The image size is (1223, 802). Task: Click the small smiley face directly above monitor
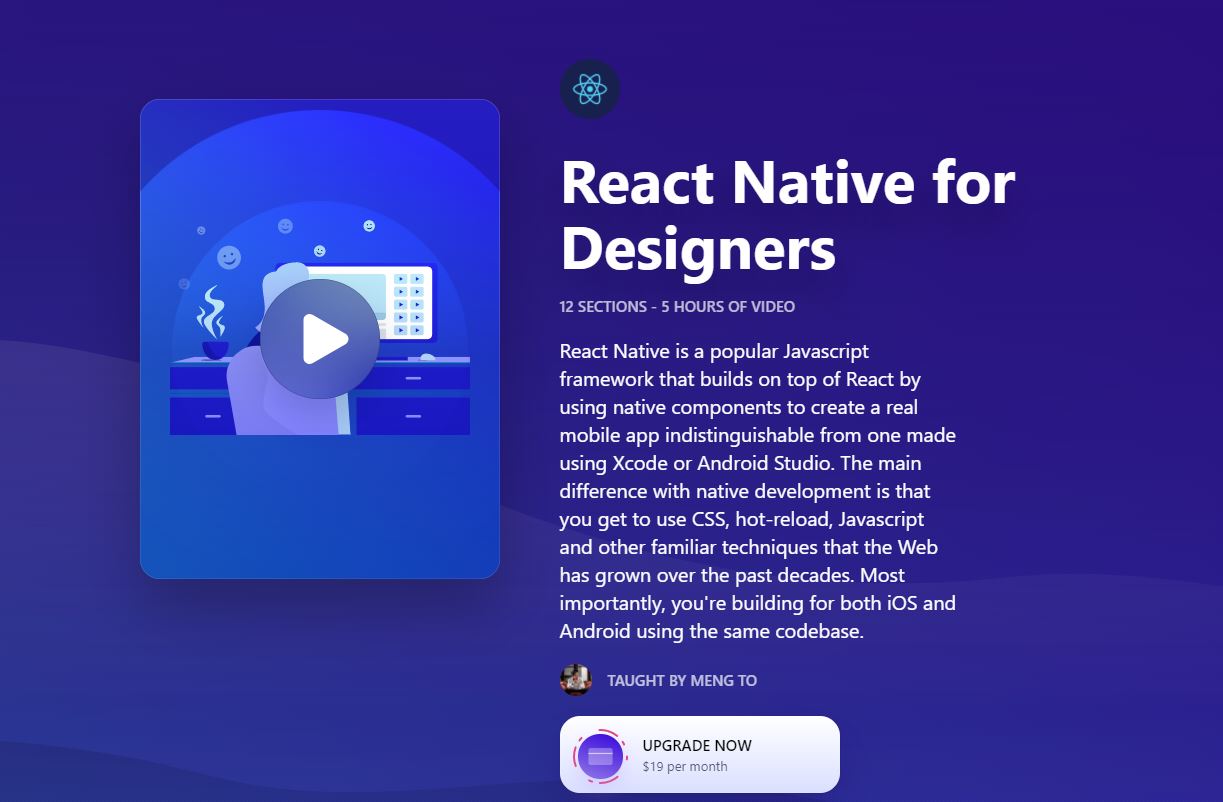(x=320, y=251)
